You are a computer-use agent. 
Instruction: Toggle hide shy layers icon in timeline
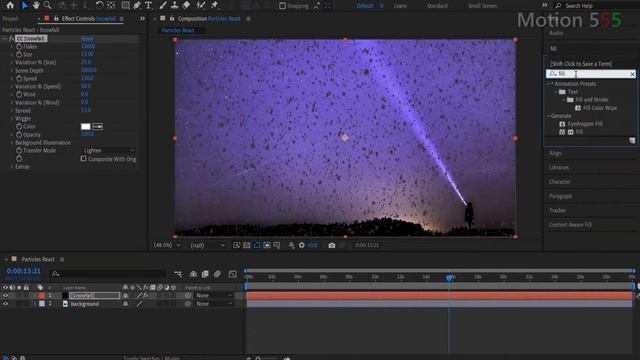[x=193, y=274]
